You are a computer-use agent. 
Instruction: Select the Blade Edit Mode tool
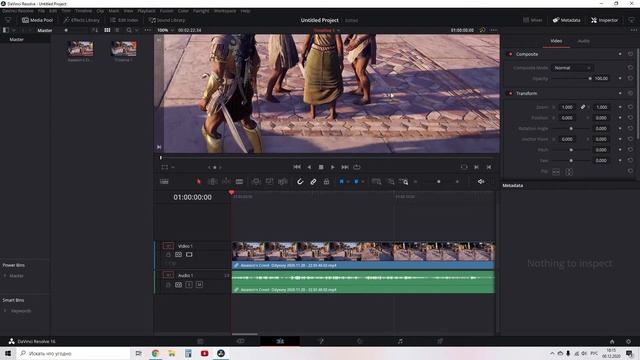(x=239, y=181)
